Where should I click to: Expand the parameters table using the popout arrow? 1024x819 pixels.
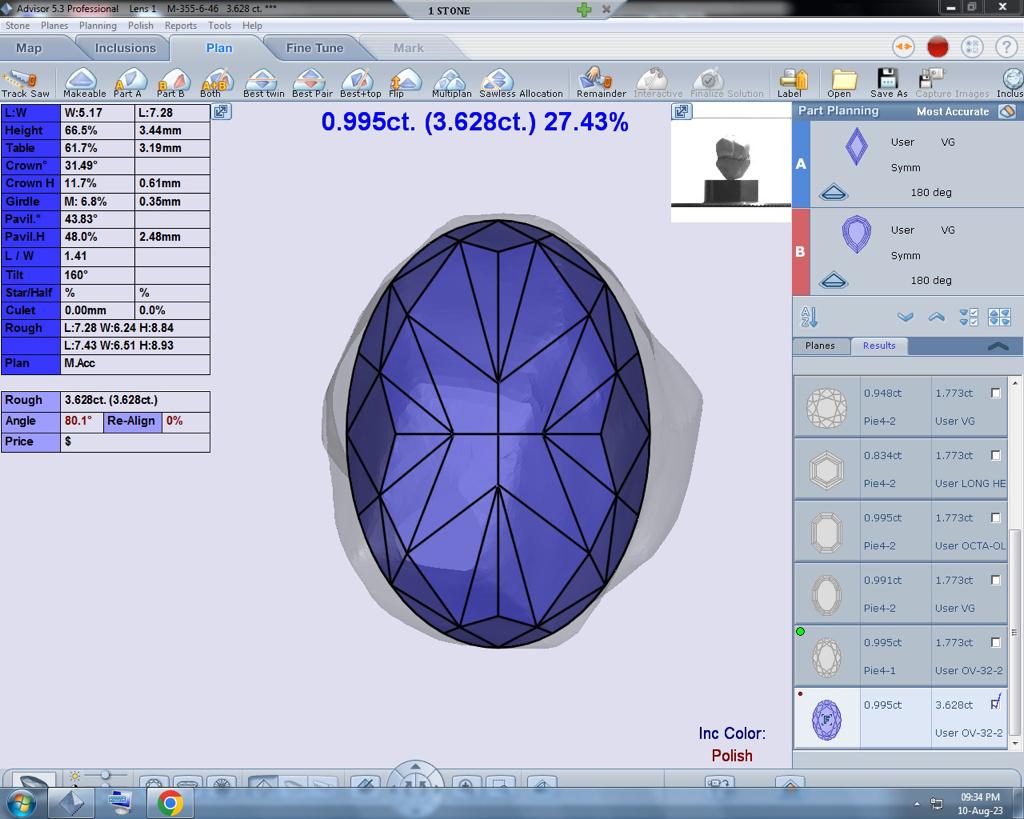pos(222,112)
